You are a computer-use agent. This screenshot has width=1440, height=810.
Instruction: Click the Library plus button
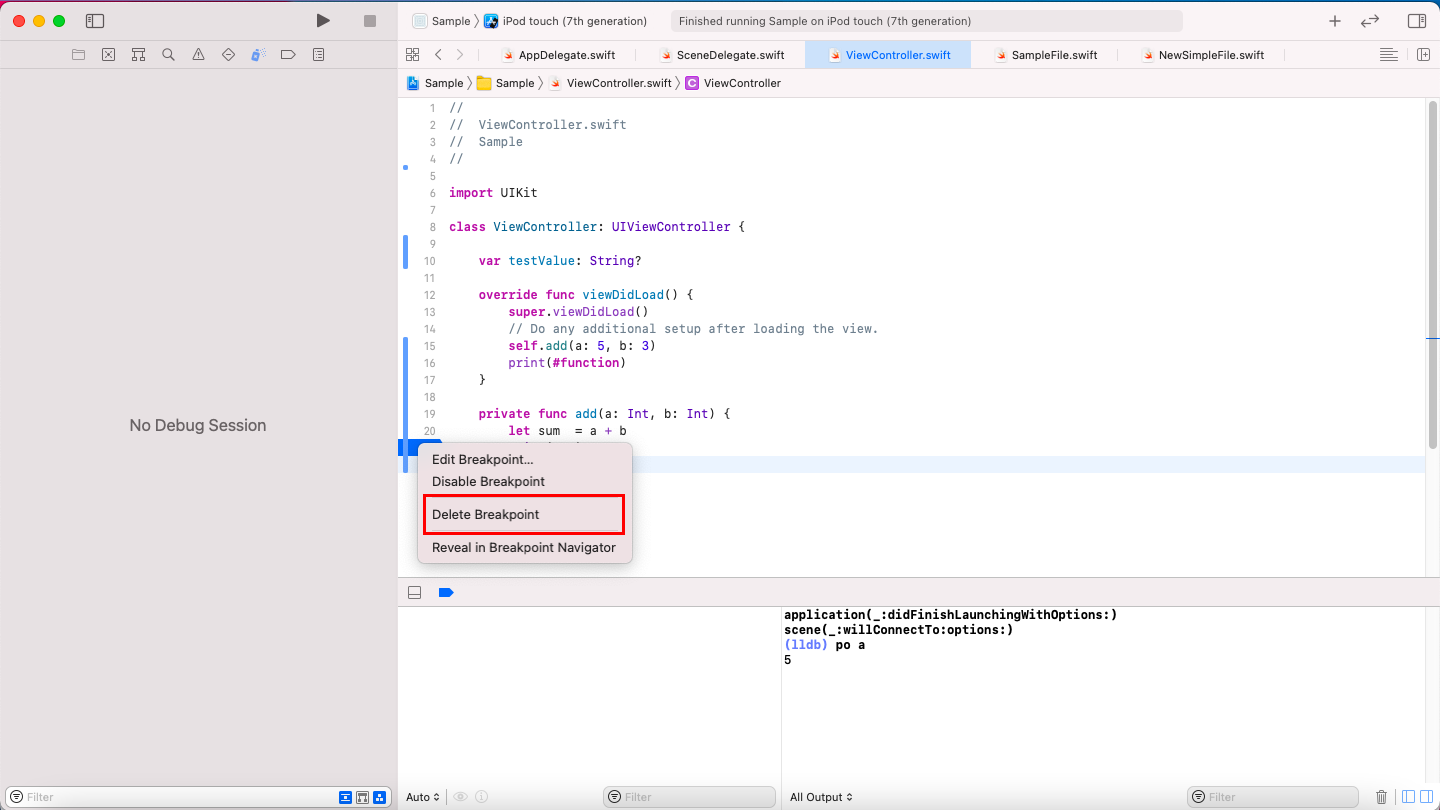tap(1334, 21)
